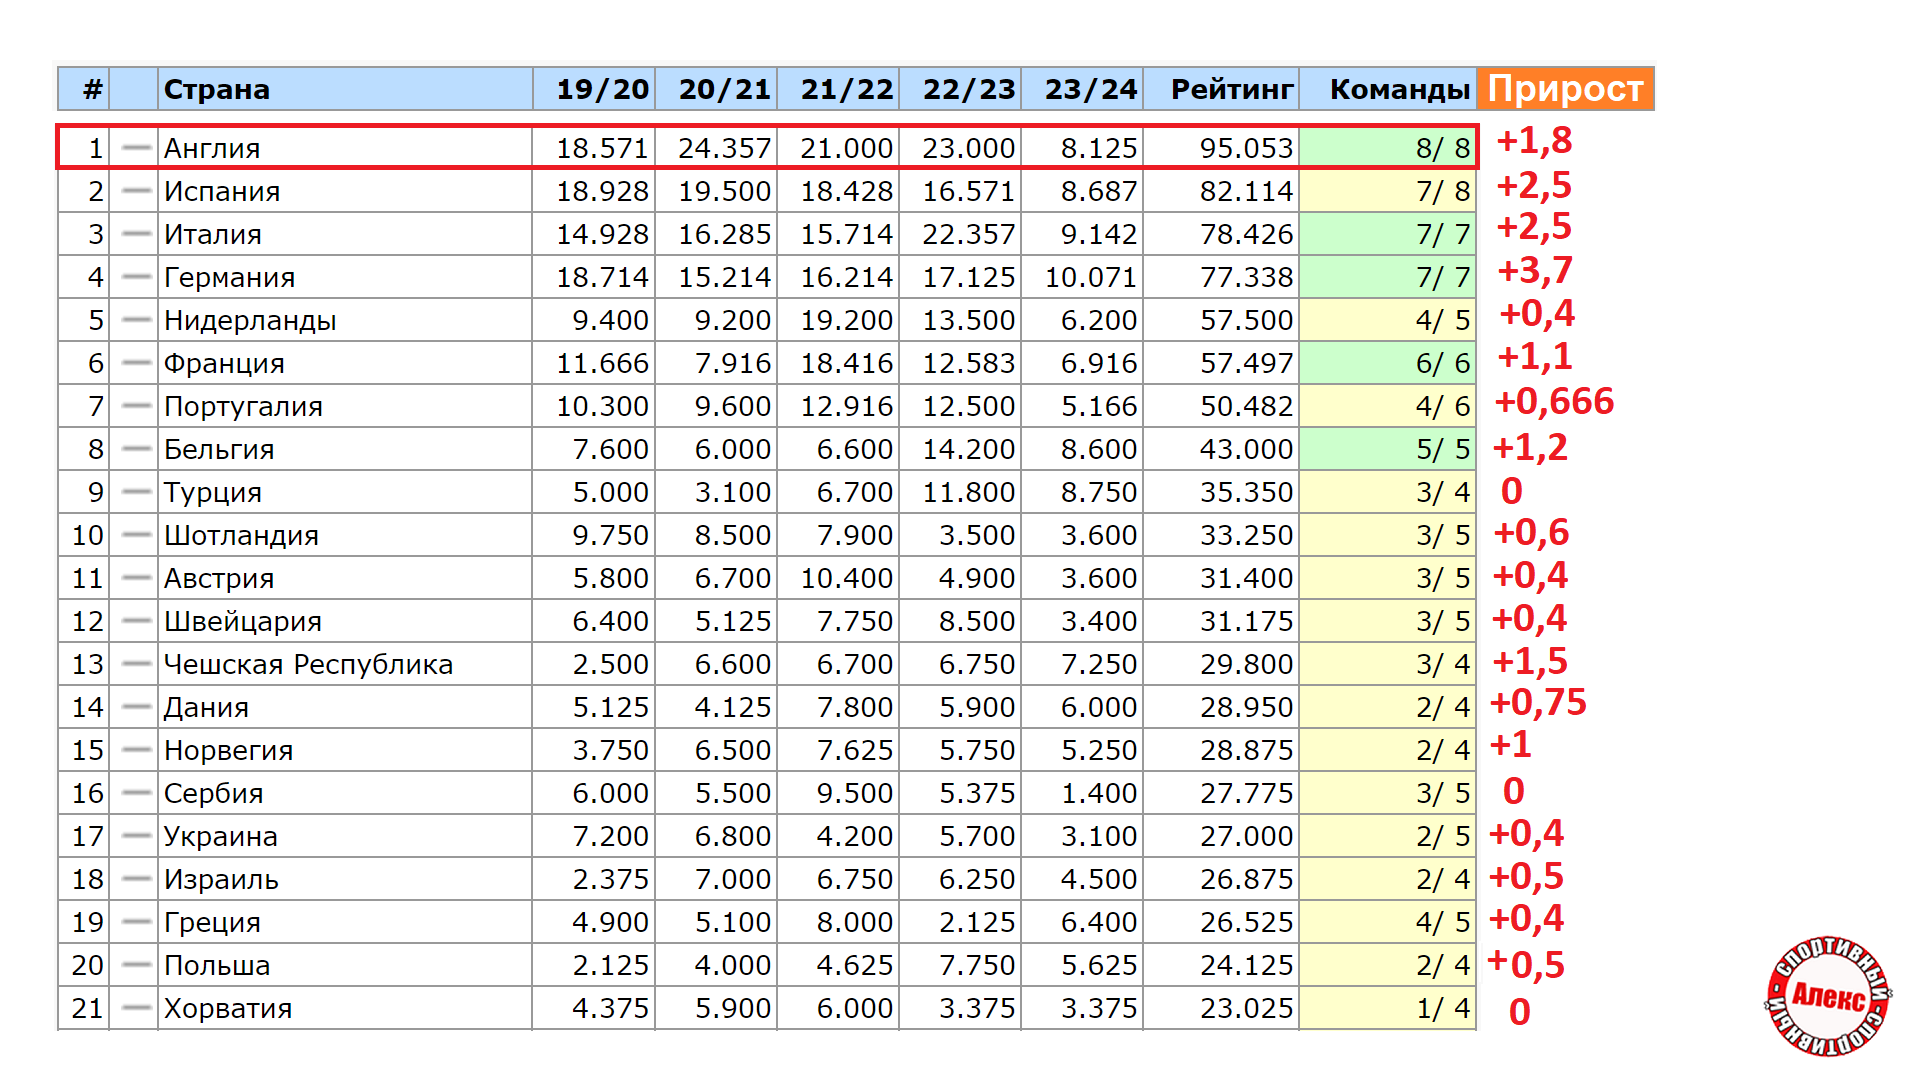Screen dimensions: 1920x1080
Task: Click the orange Прирост header
Action: point(1565,89)
